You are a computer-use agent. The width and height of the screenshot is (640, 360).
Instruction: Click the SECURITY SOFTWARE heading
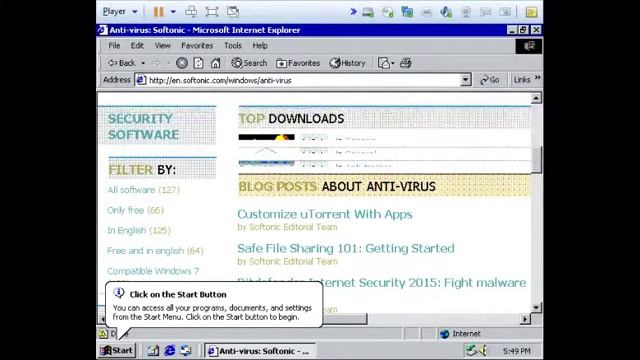tap(143, 127)
